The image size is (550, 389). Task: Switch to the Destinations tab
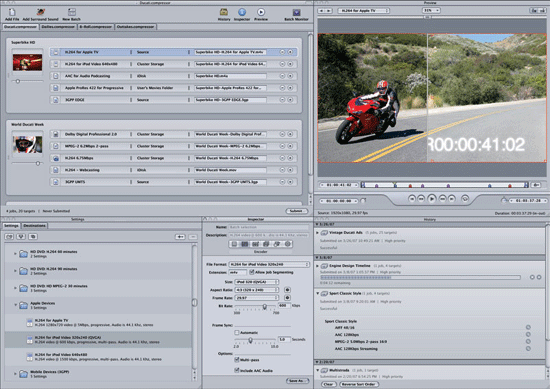pos(34,226)
